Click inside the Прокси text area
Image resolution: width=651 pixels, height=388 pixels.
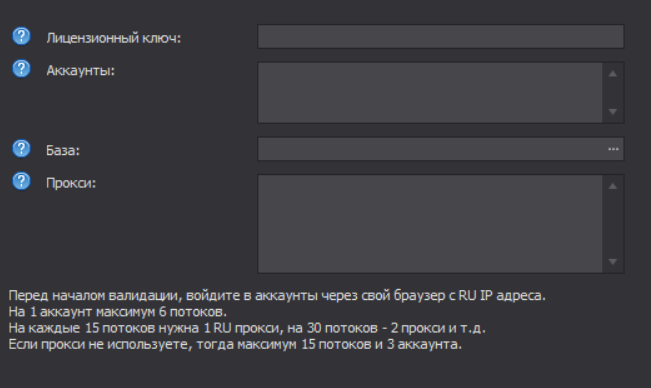pyautogui.click(x=430, y=224)
